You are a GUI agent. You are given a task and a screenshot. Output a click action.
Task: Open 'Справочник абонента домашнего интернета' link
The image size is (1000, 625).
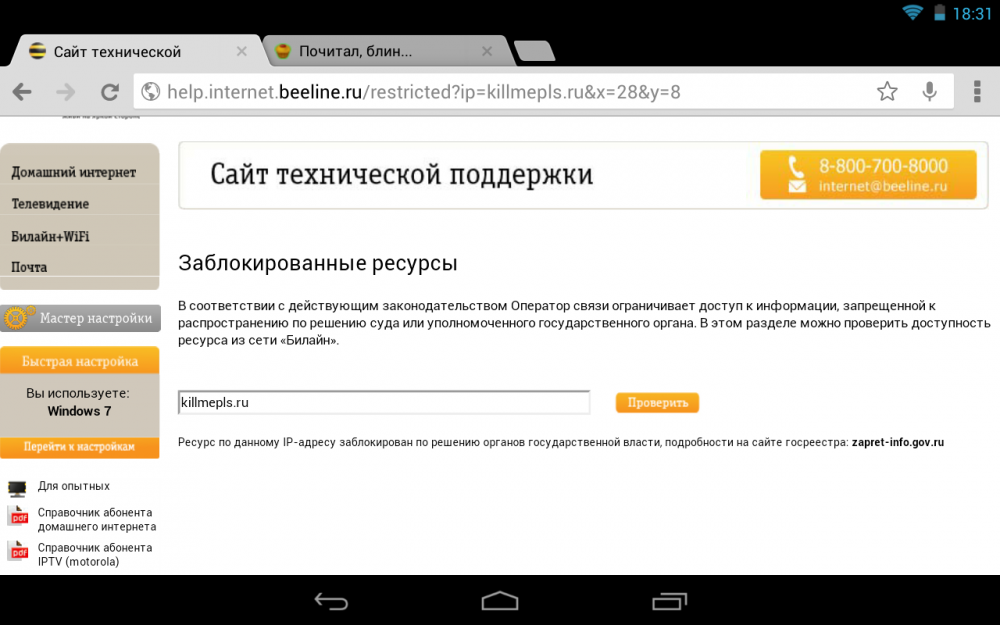pyautogui.click(x=97, y=519)
